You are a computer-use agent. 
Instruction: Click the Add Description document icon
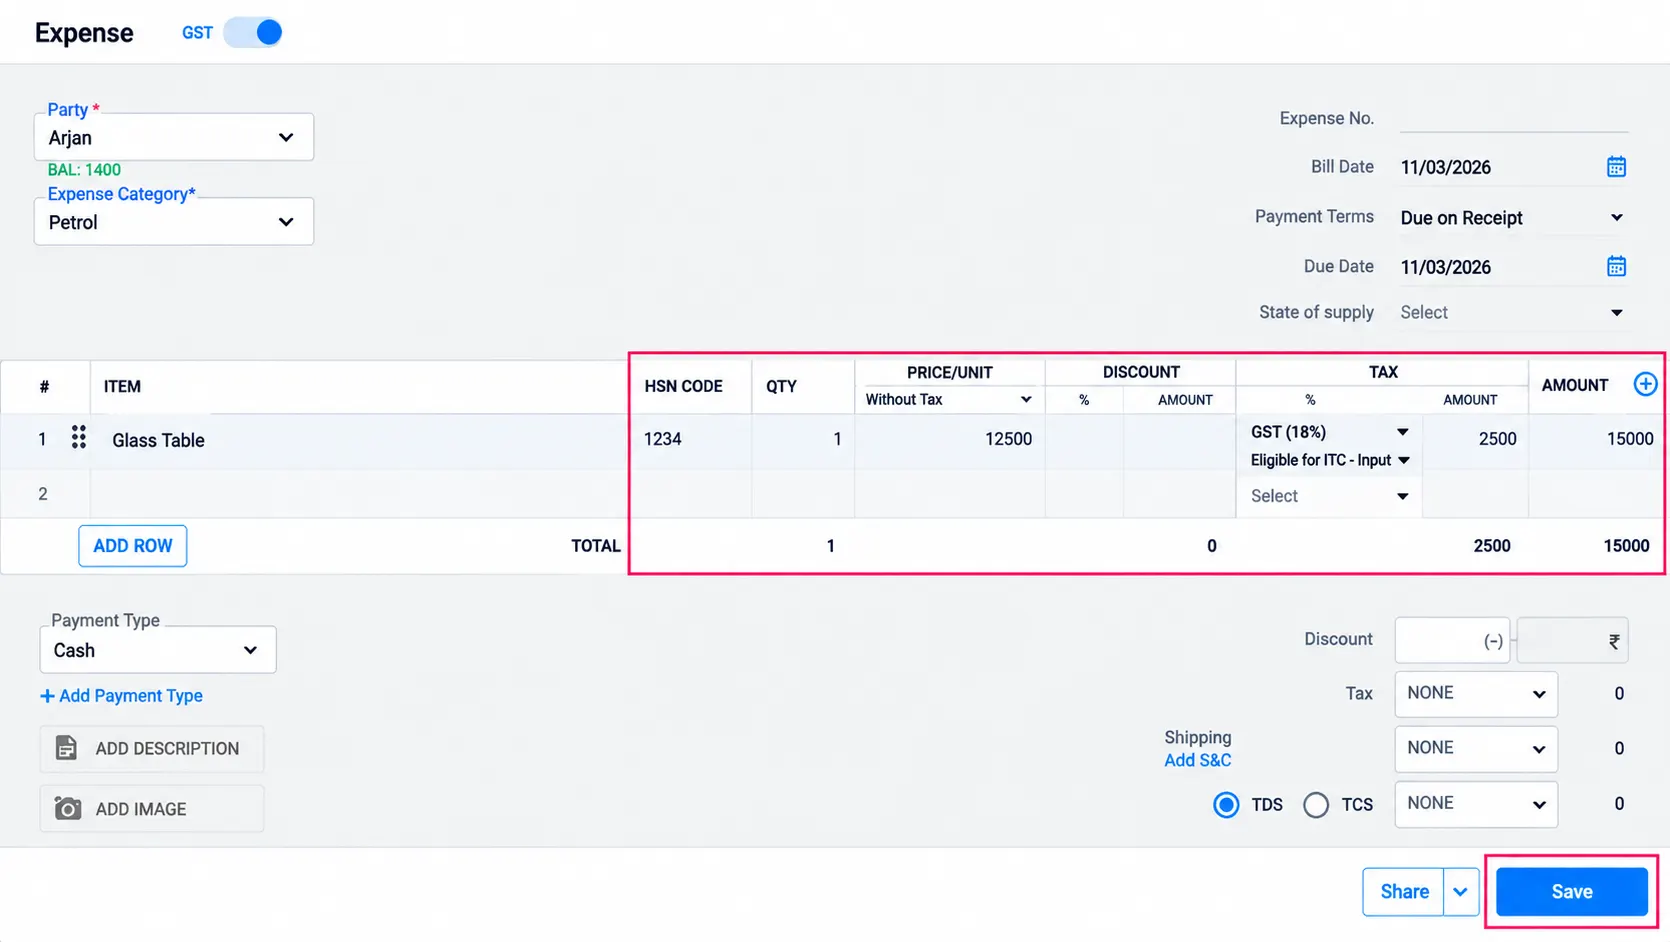[x=66, y=748]
